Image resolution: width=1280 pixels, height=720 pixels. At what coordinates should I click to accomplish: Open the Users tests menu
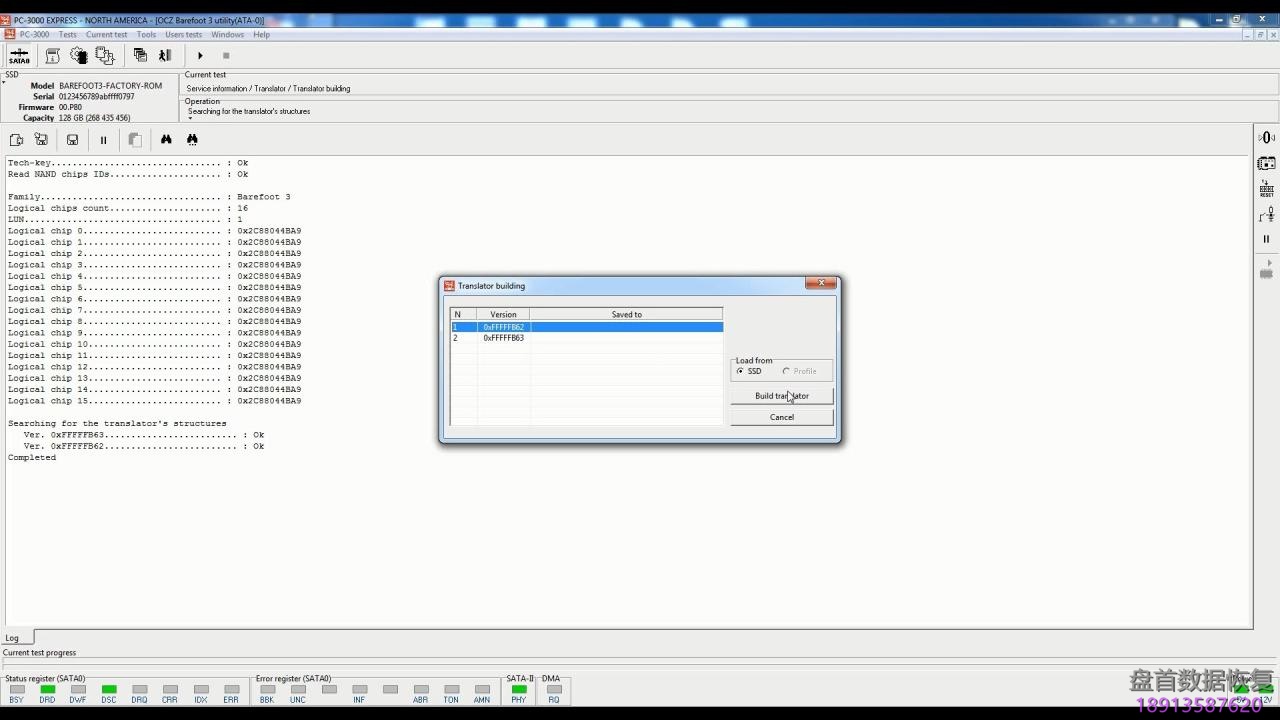(183, 35)
